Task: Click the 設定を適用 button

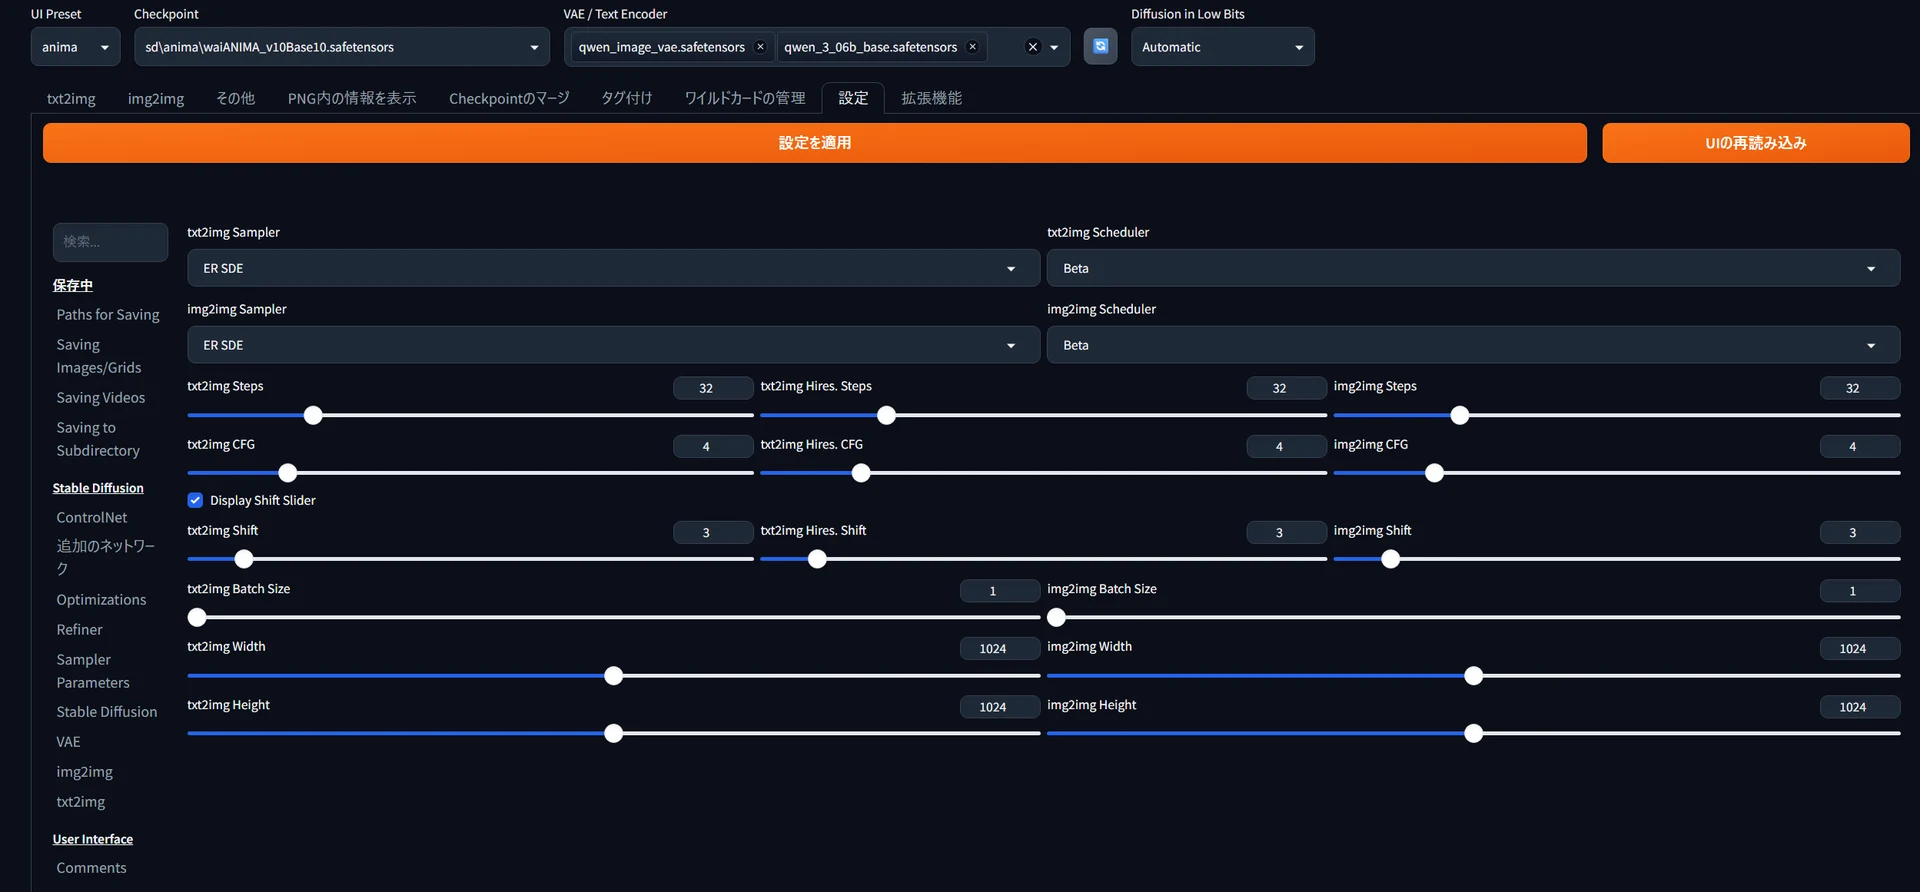Action: [x=814, y=143]
